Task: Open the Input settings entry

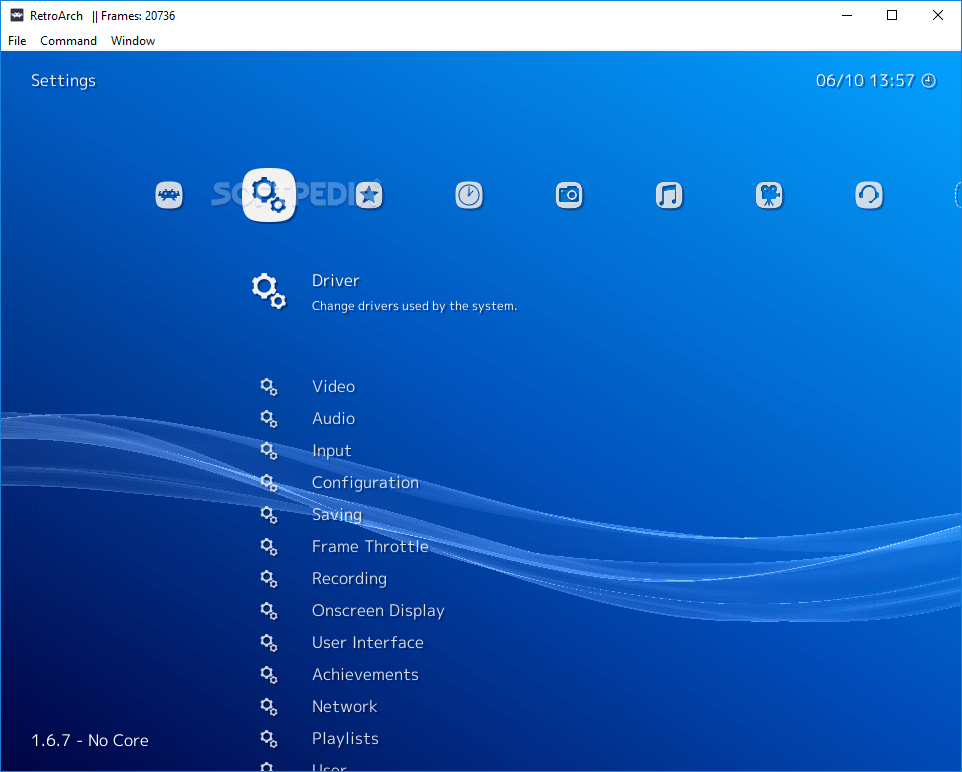Action: (x=331, y=450)
